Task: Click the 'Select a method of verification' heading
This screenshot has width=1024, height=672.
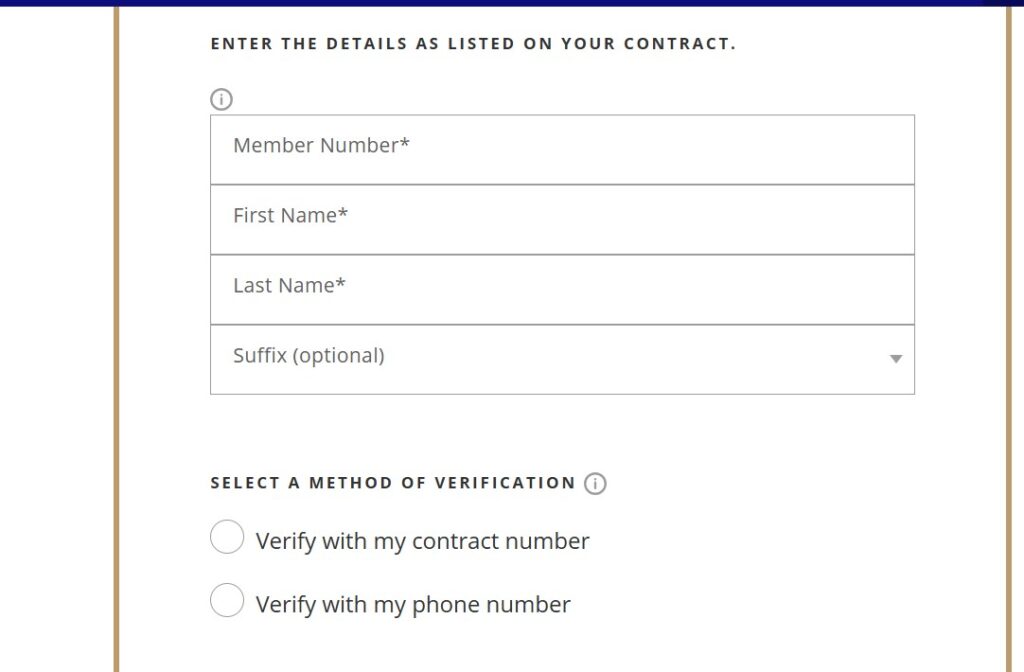Action: click(x=393, y=483)
